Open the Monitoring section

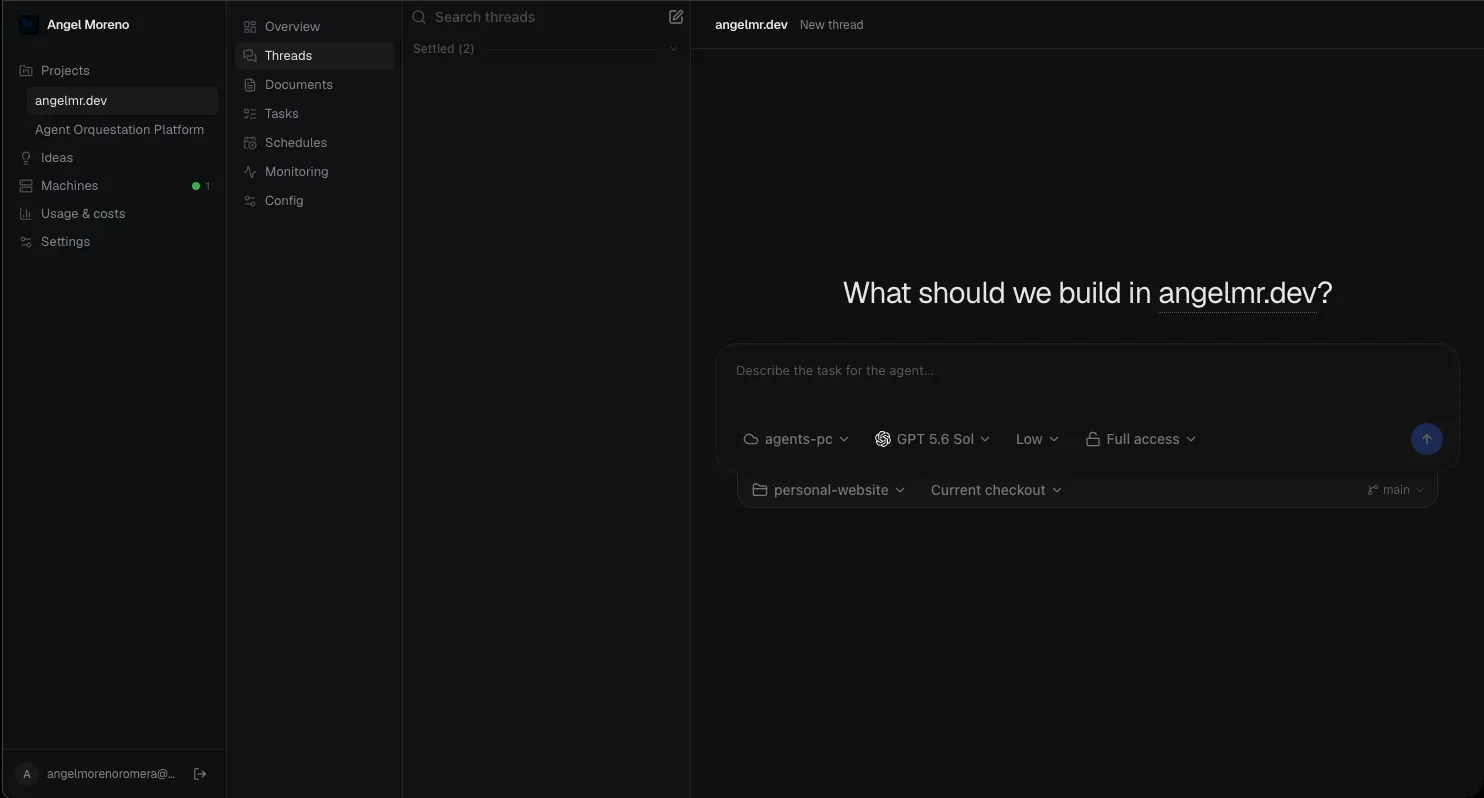coord(314,172)
